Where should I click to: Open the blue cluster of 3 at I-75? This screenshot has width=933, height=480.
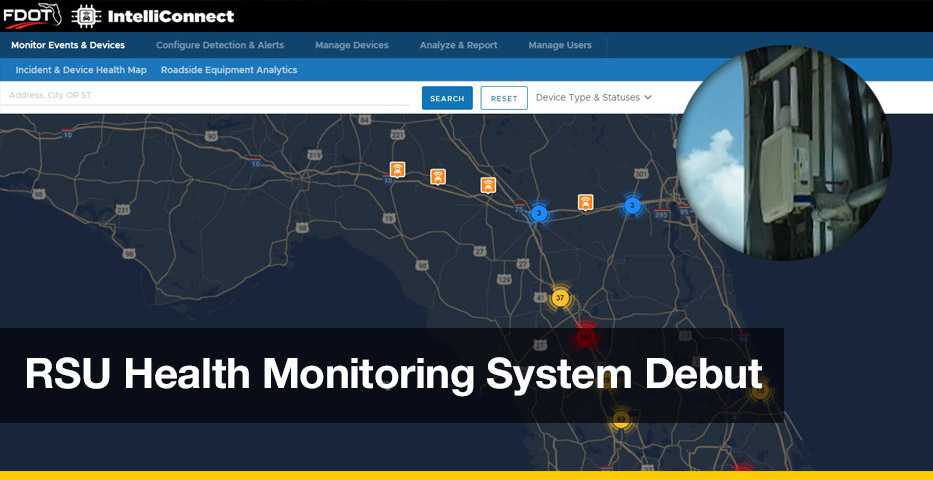(x=538, y=213)
